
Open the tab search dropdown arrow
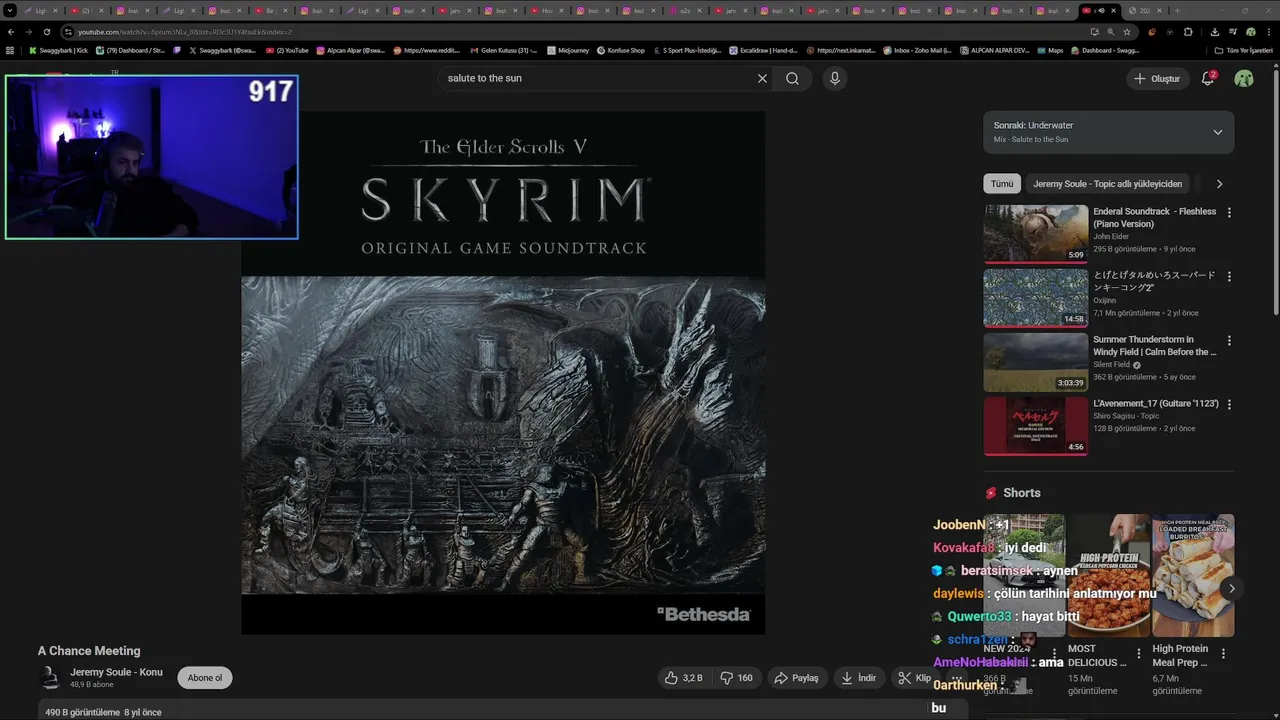tap(10, 10)
